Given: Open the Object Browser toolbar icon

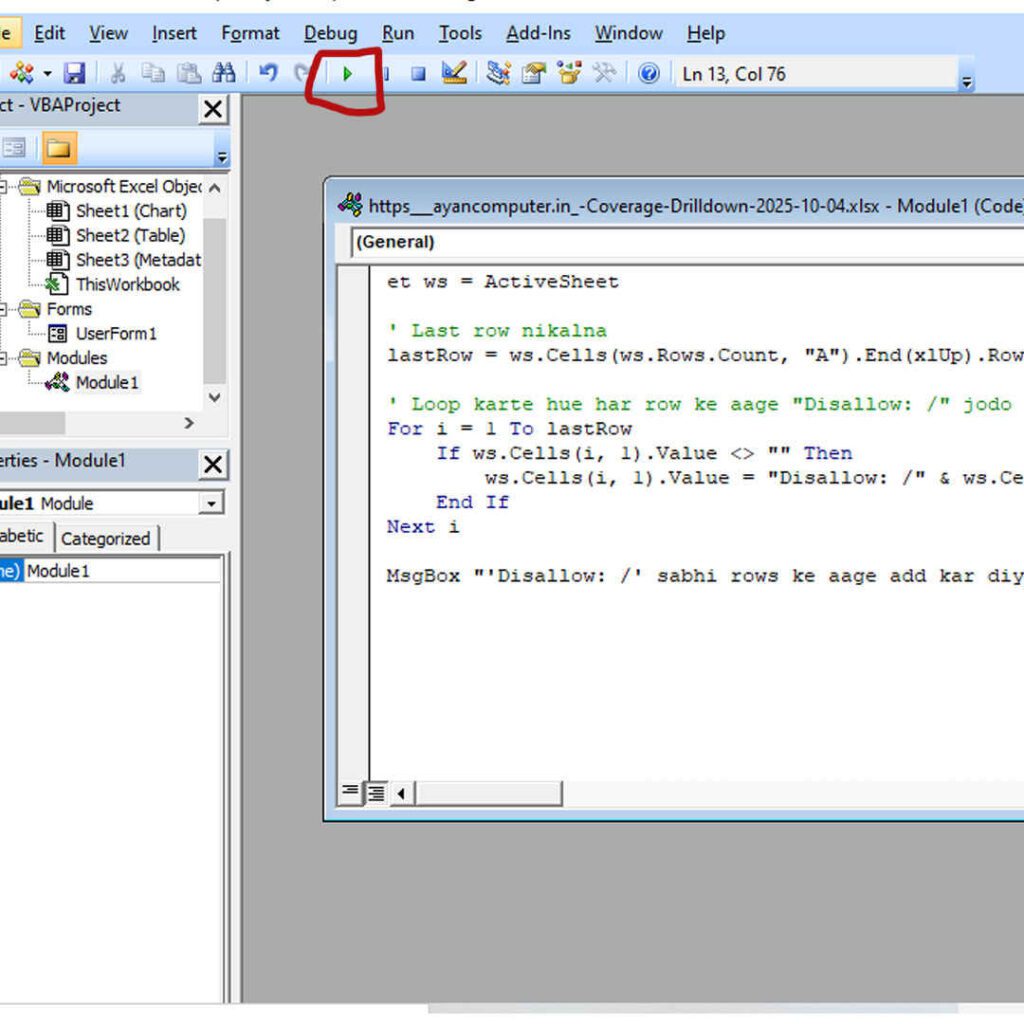Looking at the screenshot, I should [x=569, y=73].
